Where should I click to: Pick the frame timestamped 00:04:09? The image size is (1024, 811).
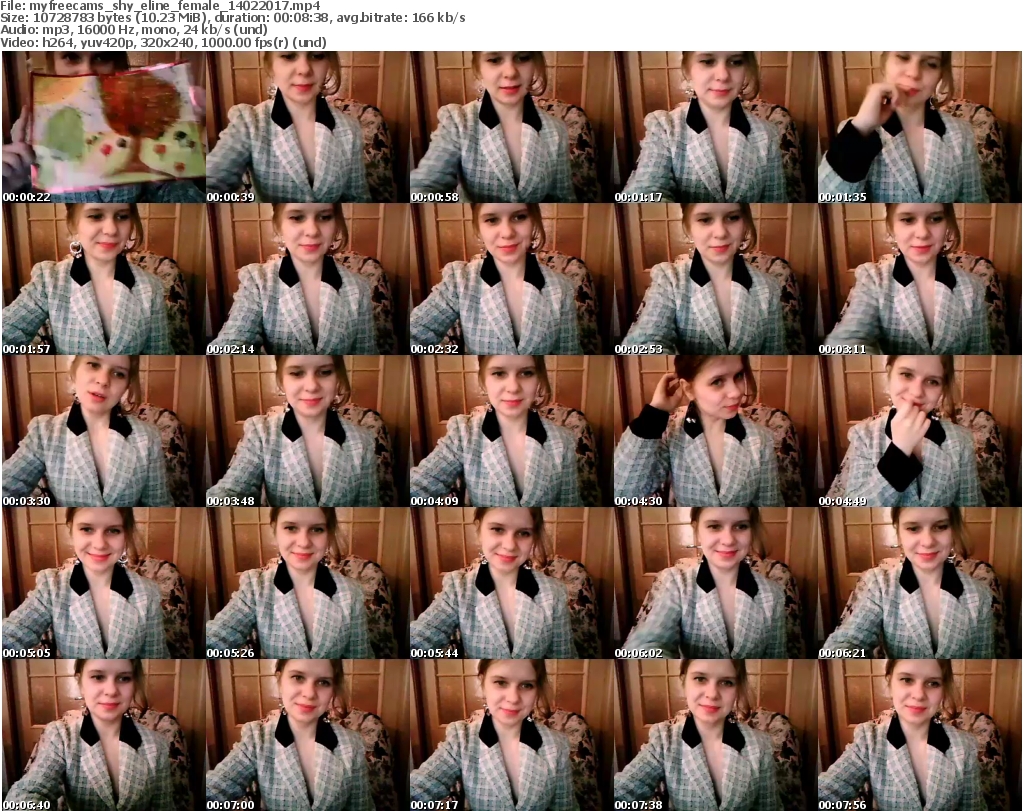pos(511,432)
